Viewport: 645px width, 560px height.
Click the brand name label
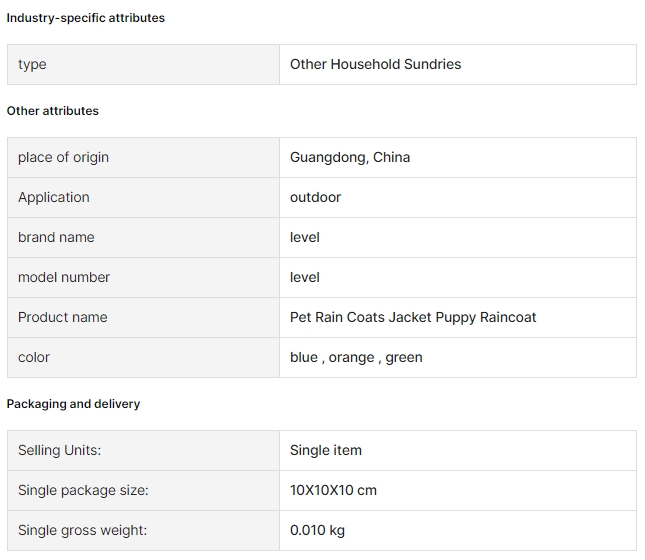pos(56,237)
